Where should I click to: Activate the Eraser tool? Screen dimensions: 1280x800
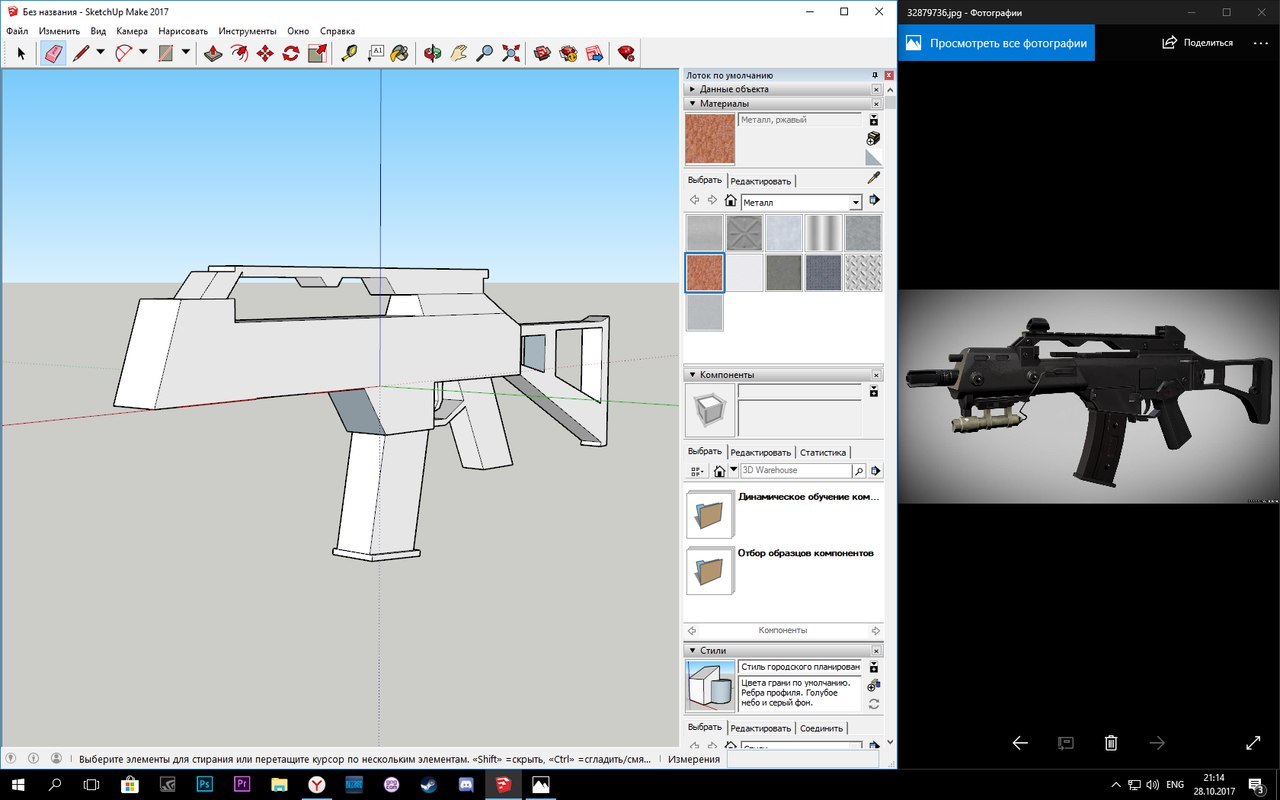pos(53,53)
